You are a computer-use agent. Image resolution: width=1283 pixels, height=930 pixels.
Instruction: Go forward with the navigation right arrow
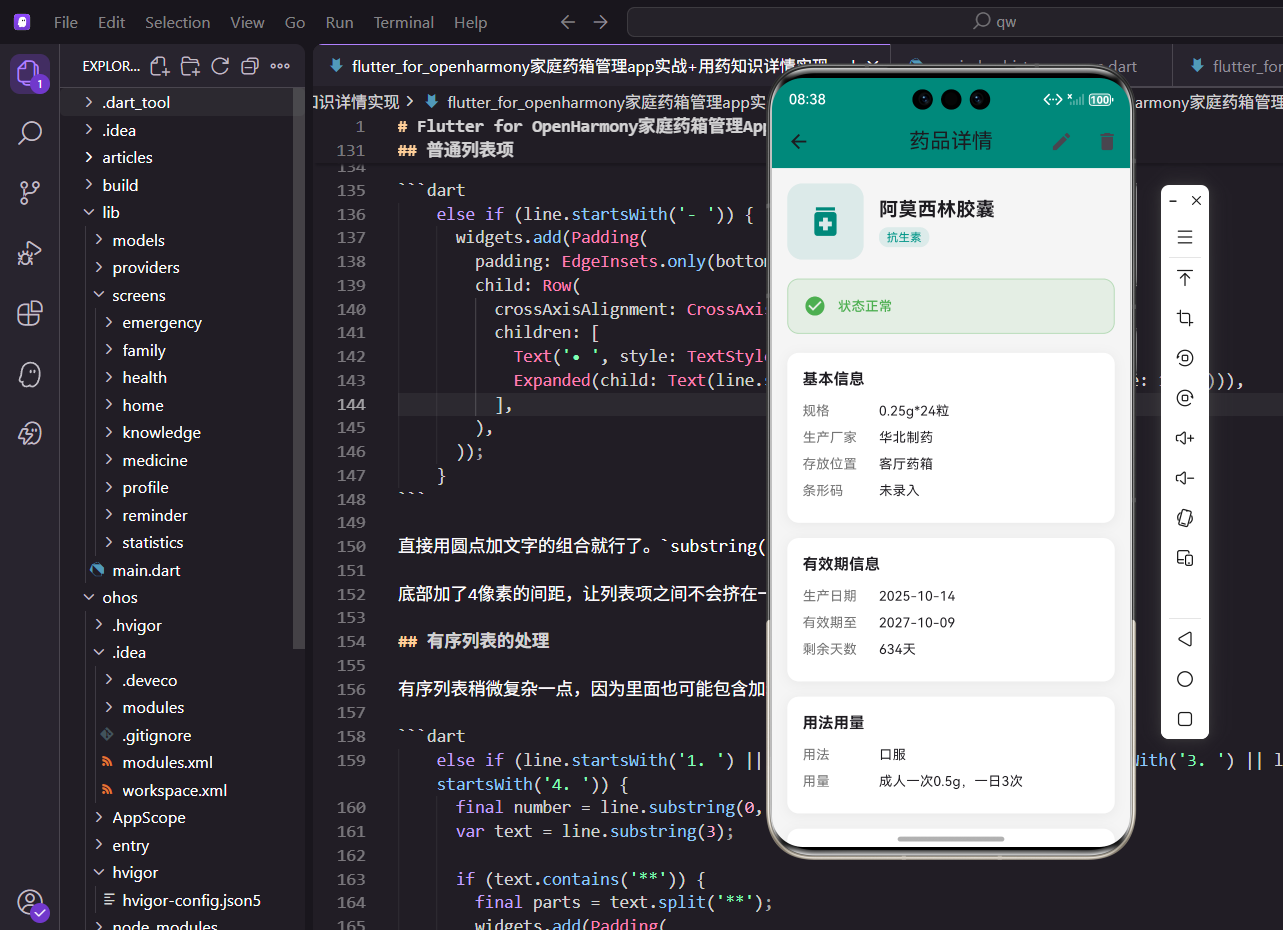coord(600,22)
